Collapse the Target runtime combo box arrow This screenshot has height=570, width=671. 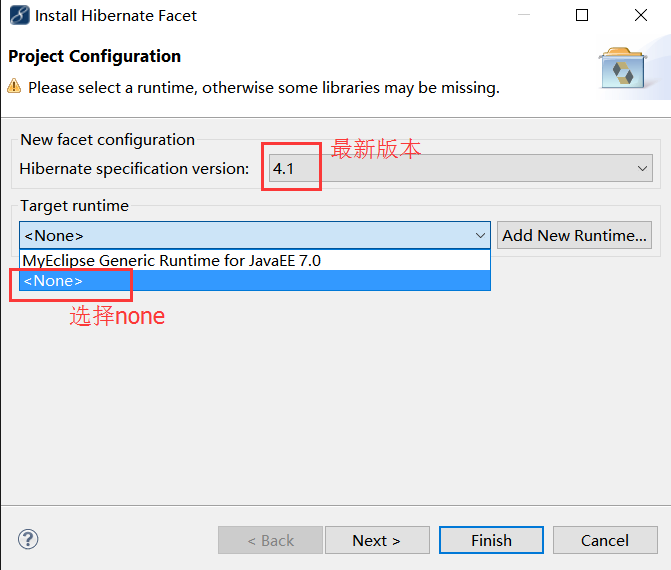point(480,236)
